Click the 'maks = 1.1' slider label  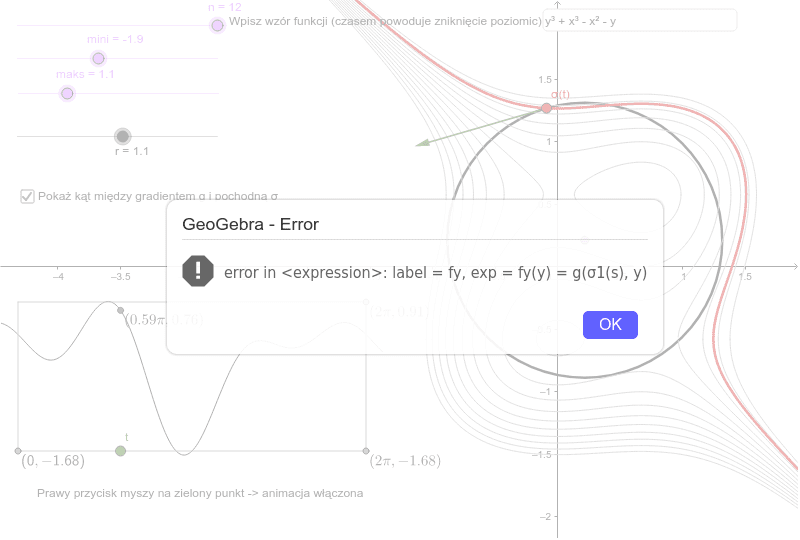pyautogui.click(x=85, y=75)
